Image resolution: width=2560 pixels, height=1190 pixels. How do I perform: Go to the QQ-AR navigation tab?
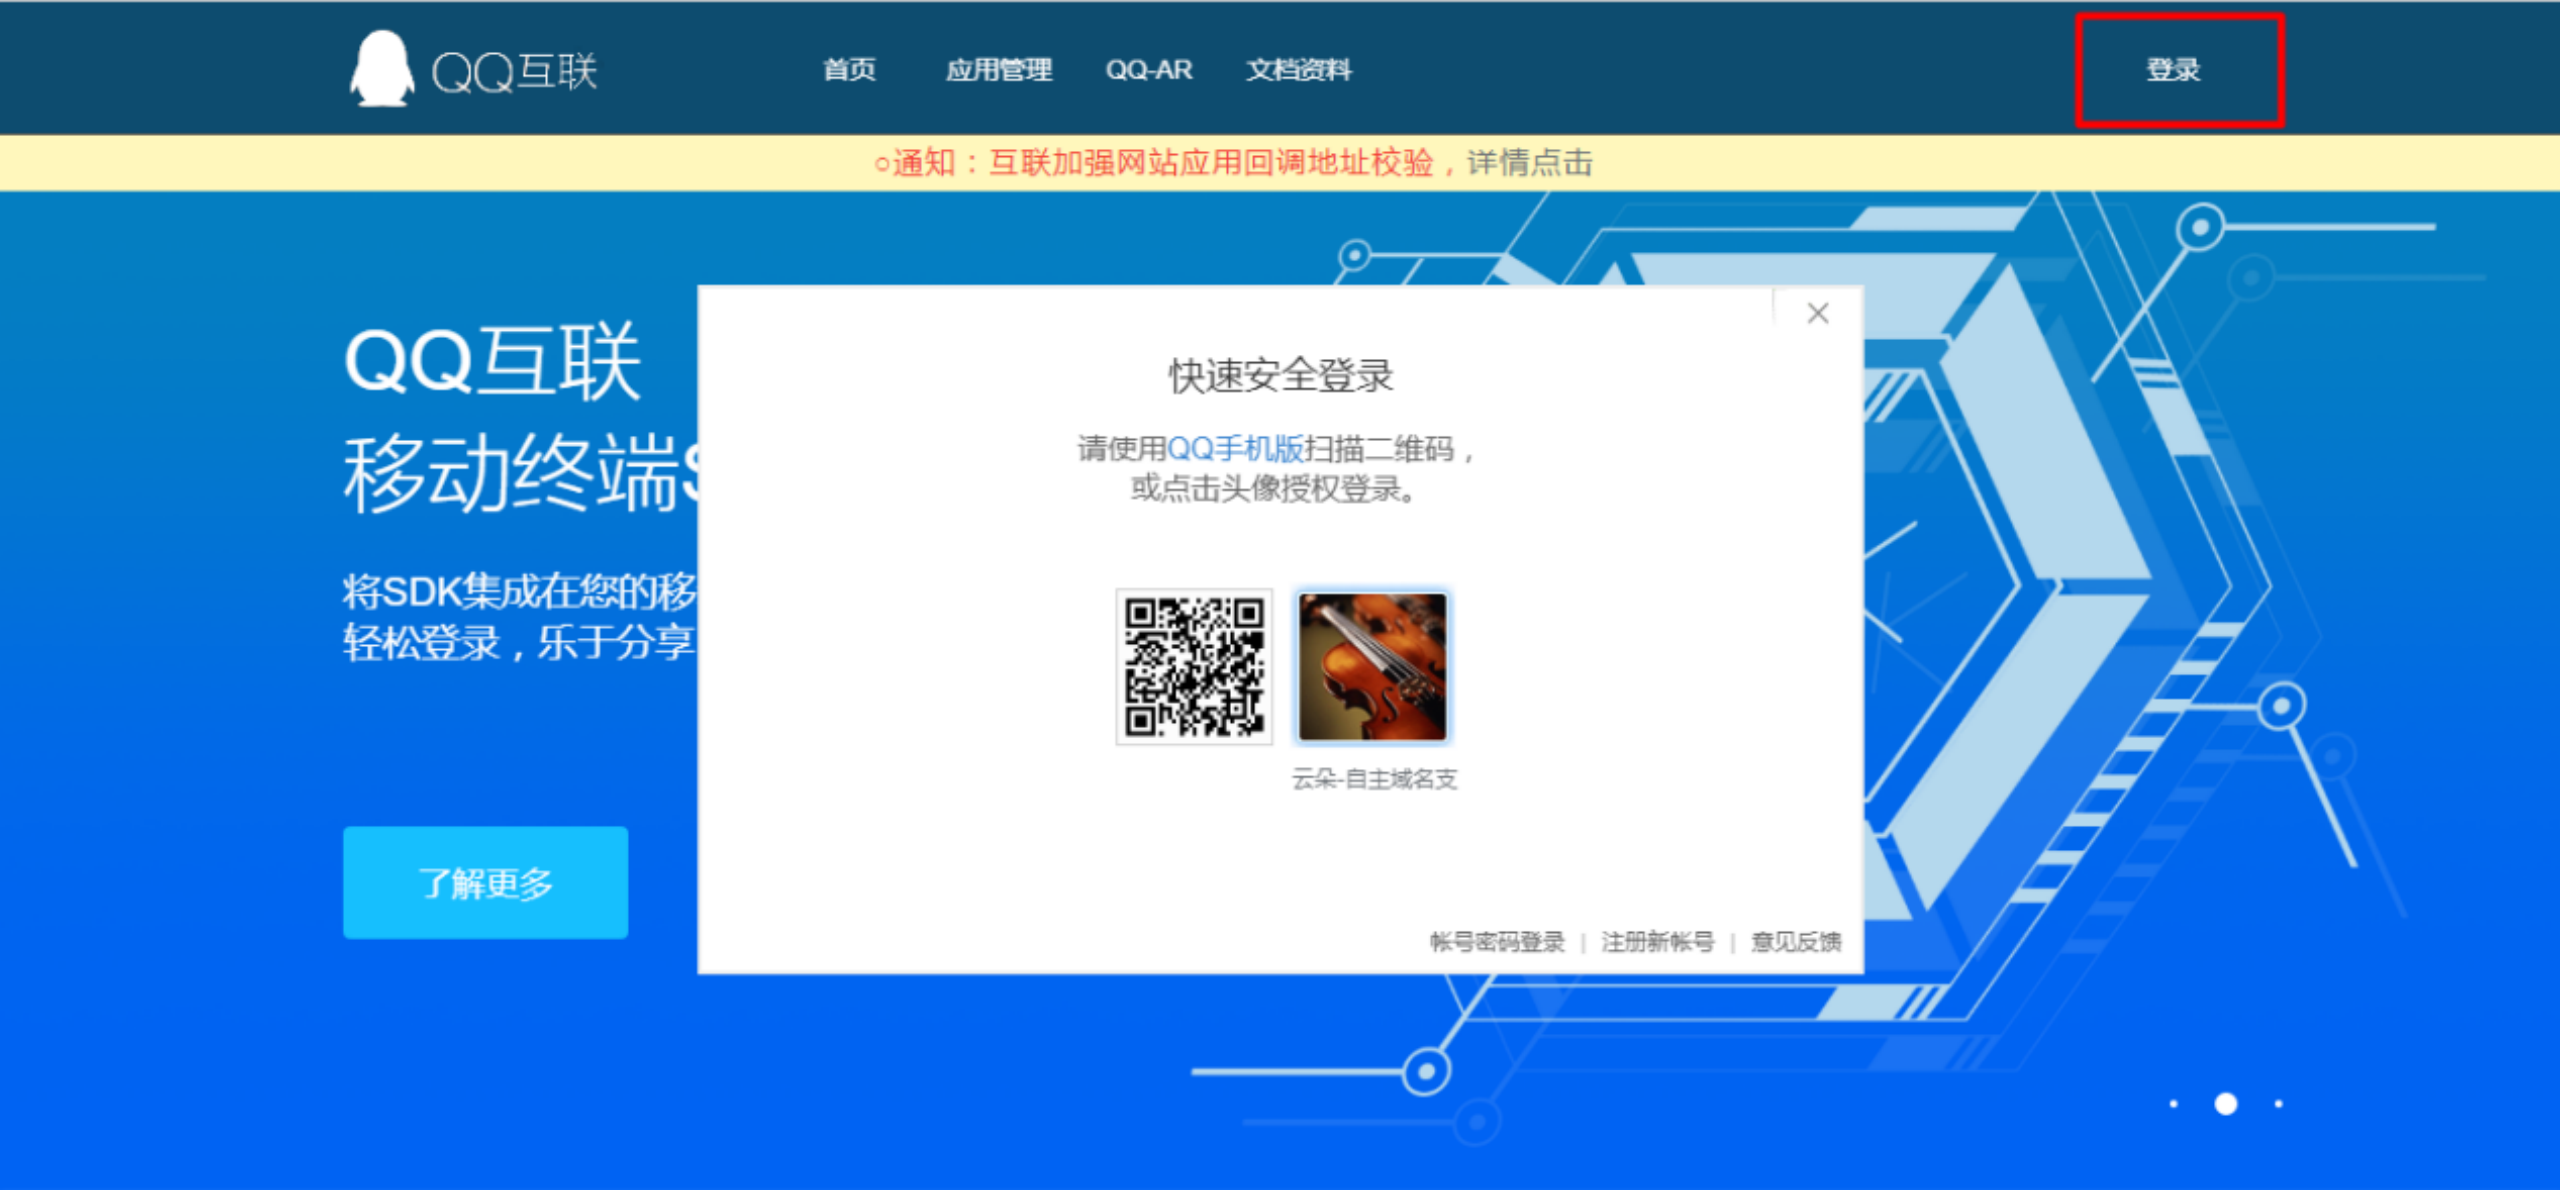[x=1148, y=70]
